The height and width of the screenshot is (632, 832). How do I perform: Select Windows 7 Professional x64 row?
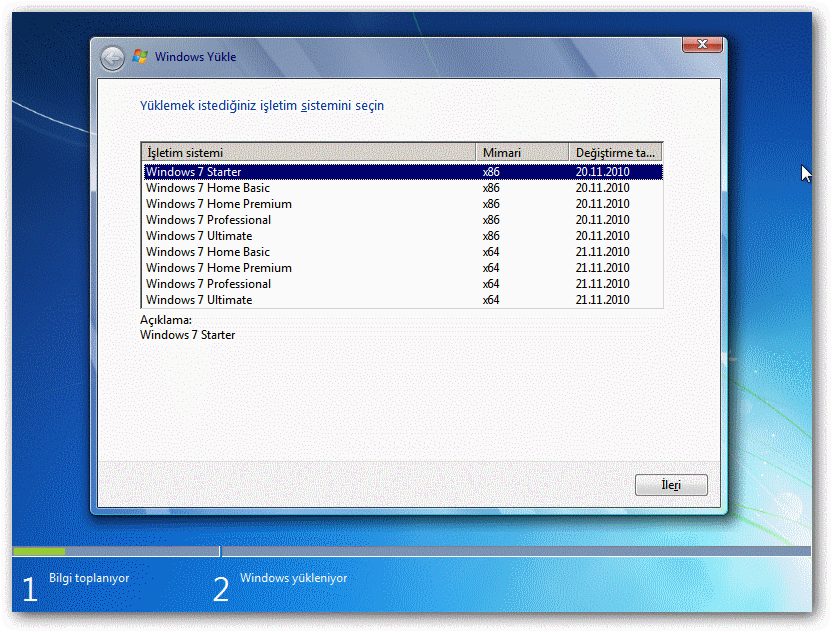point(403,284)
